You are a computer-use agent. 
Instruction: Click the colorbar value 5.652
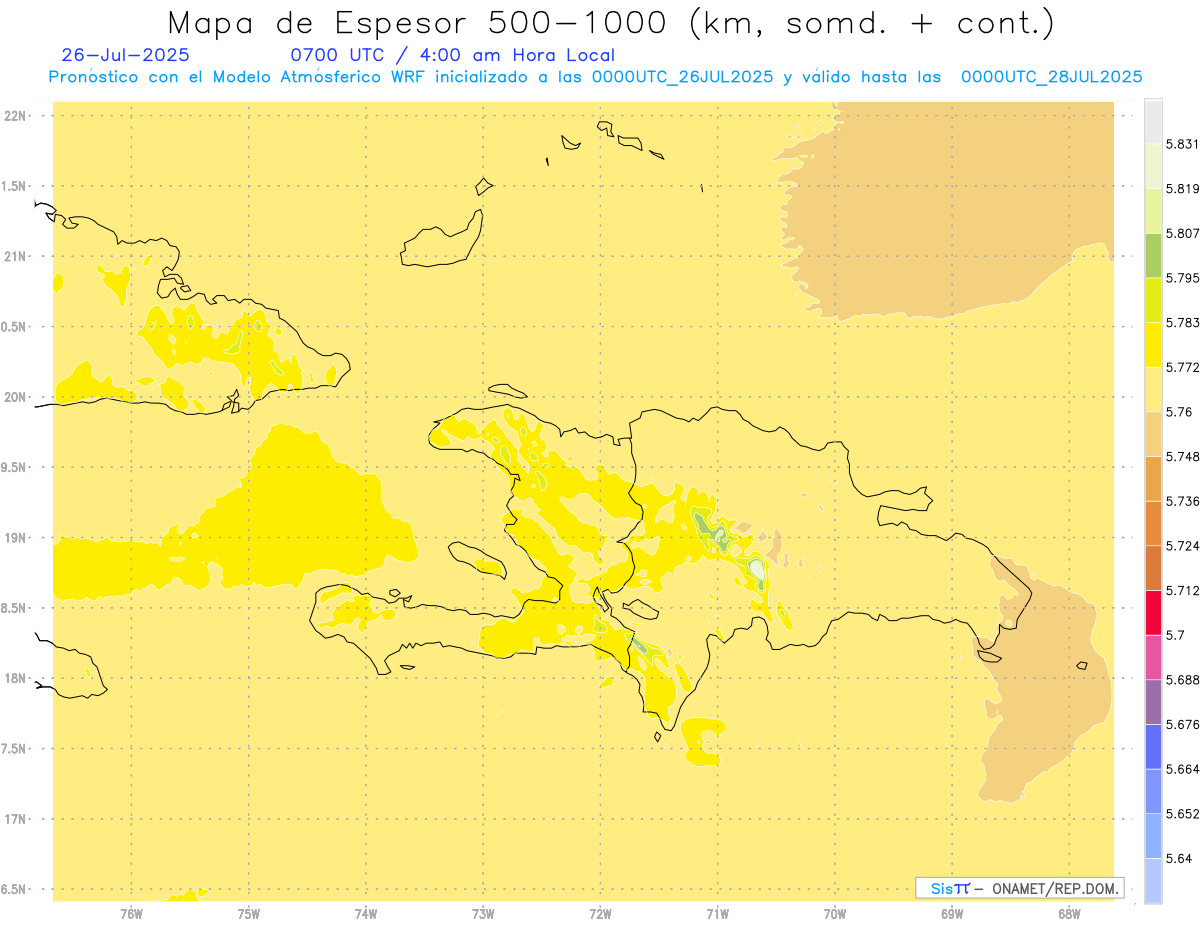click(1182, 814)
